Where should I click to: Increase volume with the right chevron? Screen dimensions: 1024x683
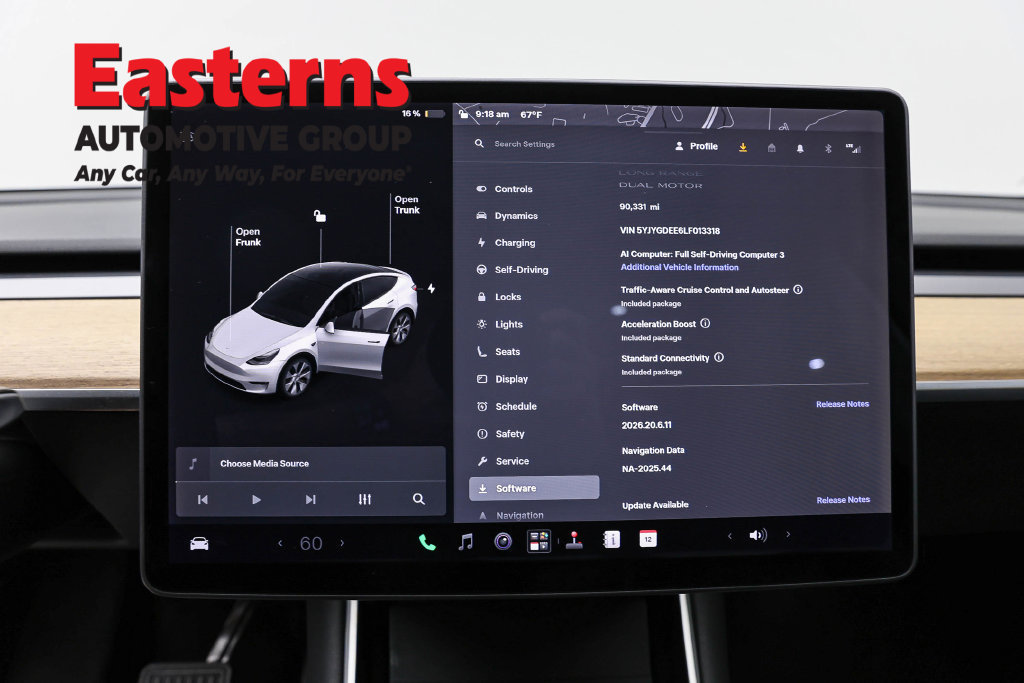[x=788, y=534]
